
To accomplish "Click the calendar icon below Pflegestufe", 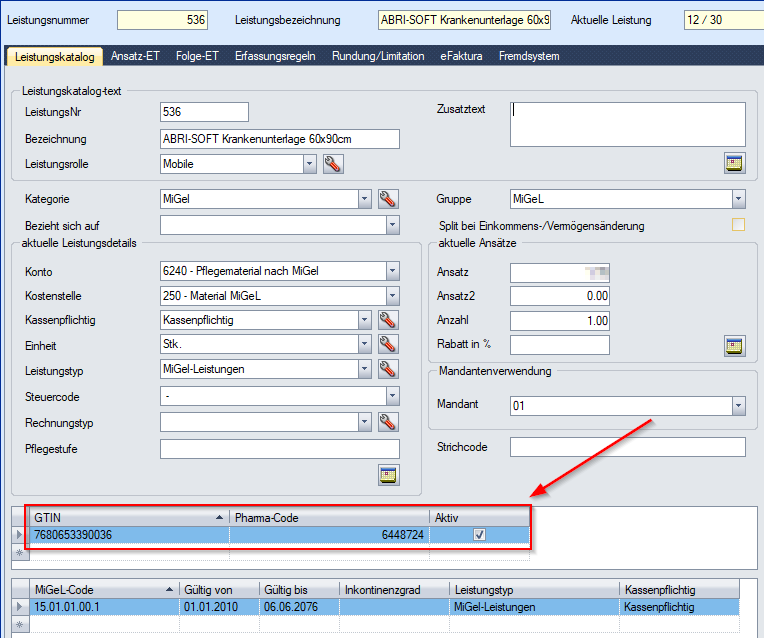I will [389, 475].
